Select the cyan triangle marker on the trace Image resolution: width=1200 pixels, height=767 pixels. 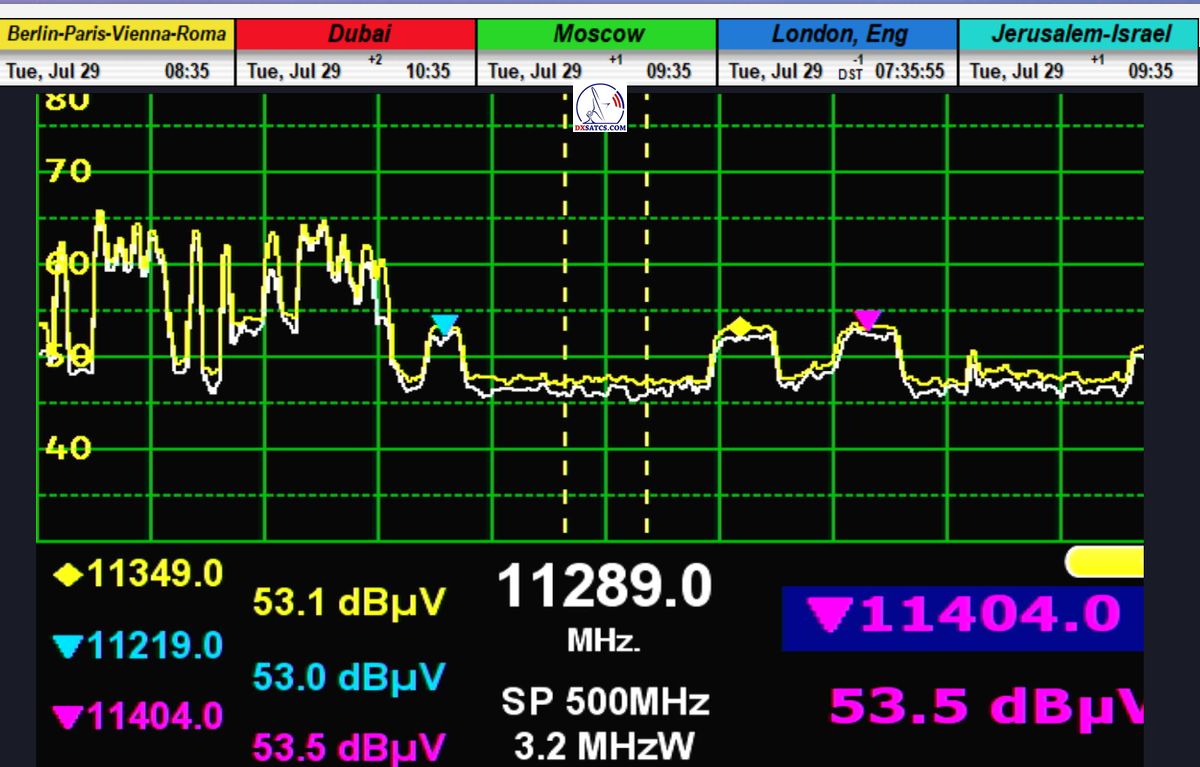pos(445,324)
